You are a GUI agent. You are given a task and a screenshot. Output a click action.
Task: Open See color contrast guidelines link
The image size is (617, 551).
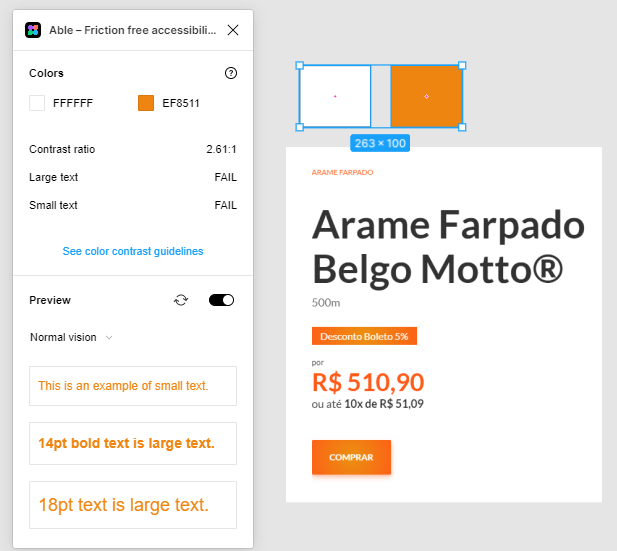point(133,251)
